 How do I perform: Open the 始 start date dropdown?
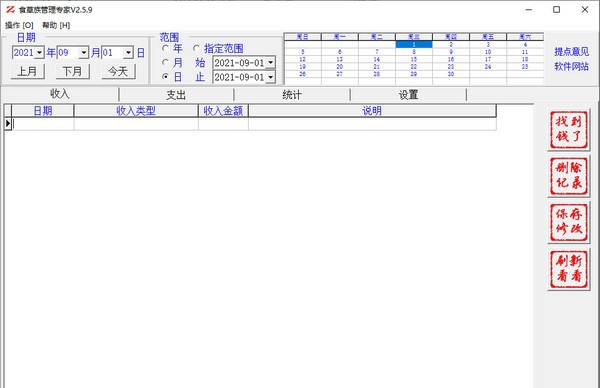271,62
